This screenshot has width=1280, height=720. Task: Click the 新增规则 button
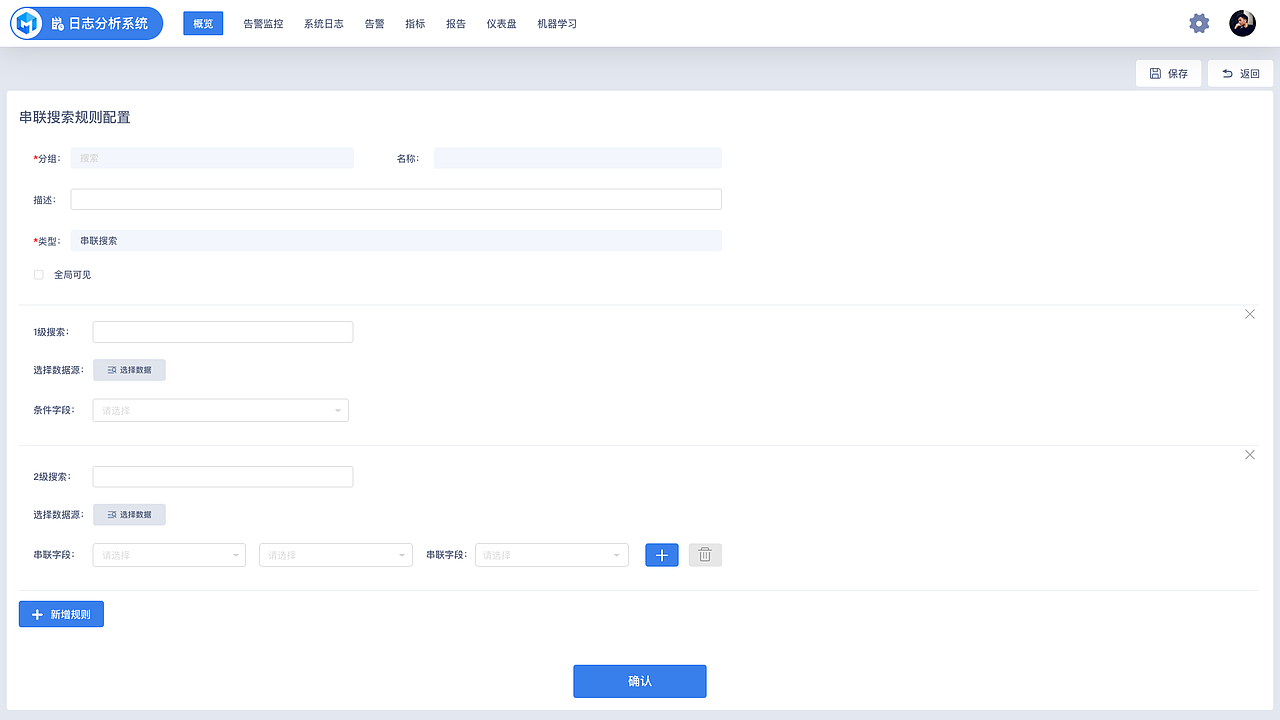[61, 614]
